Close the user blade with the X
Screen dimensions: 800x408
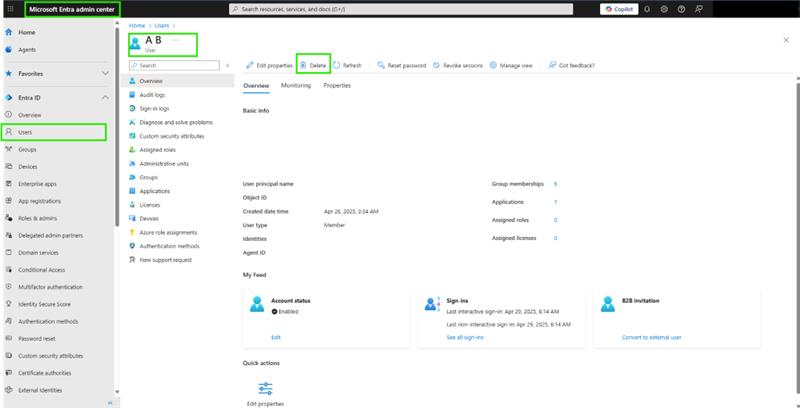click(786, 40)
